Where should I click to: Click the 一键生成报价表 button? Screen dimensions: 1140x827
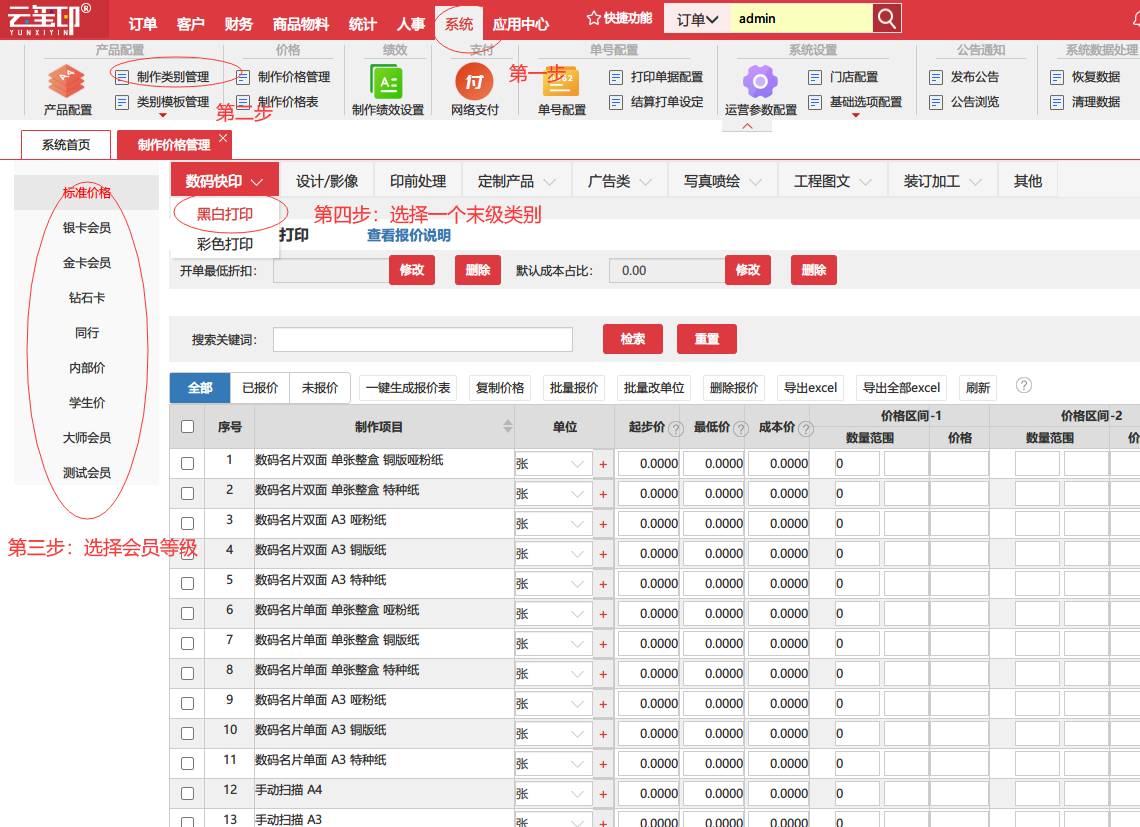(408, 388)
